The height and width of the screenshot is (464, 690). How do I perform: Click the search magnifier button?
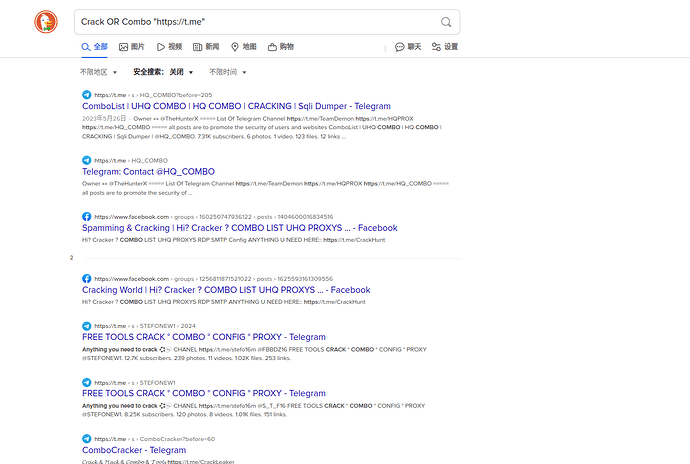point(446,22)
